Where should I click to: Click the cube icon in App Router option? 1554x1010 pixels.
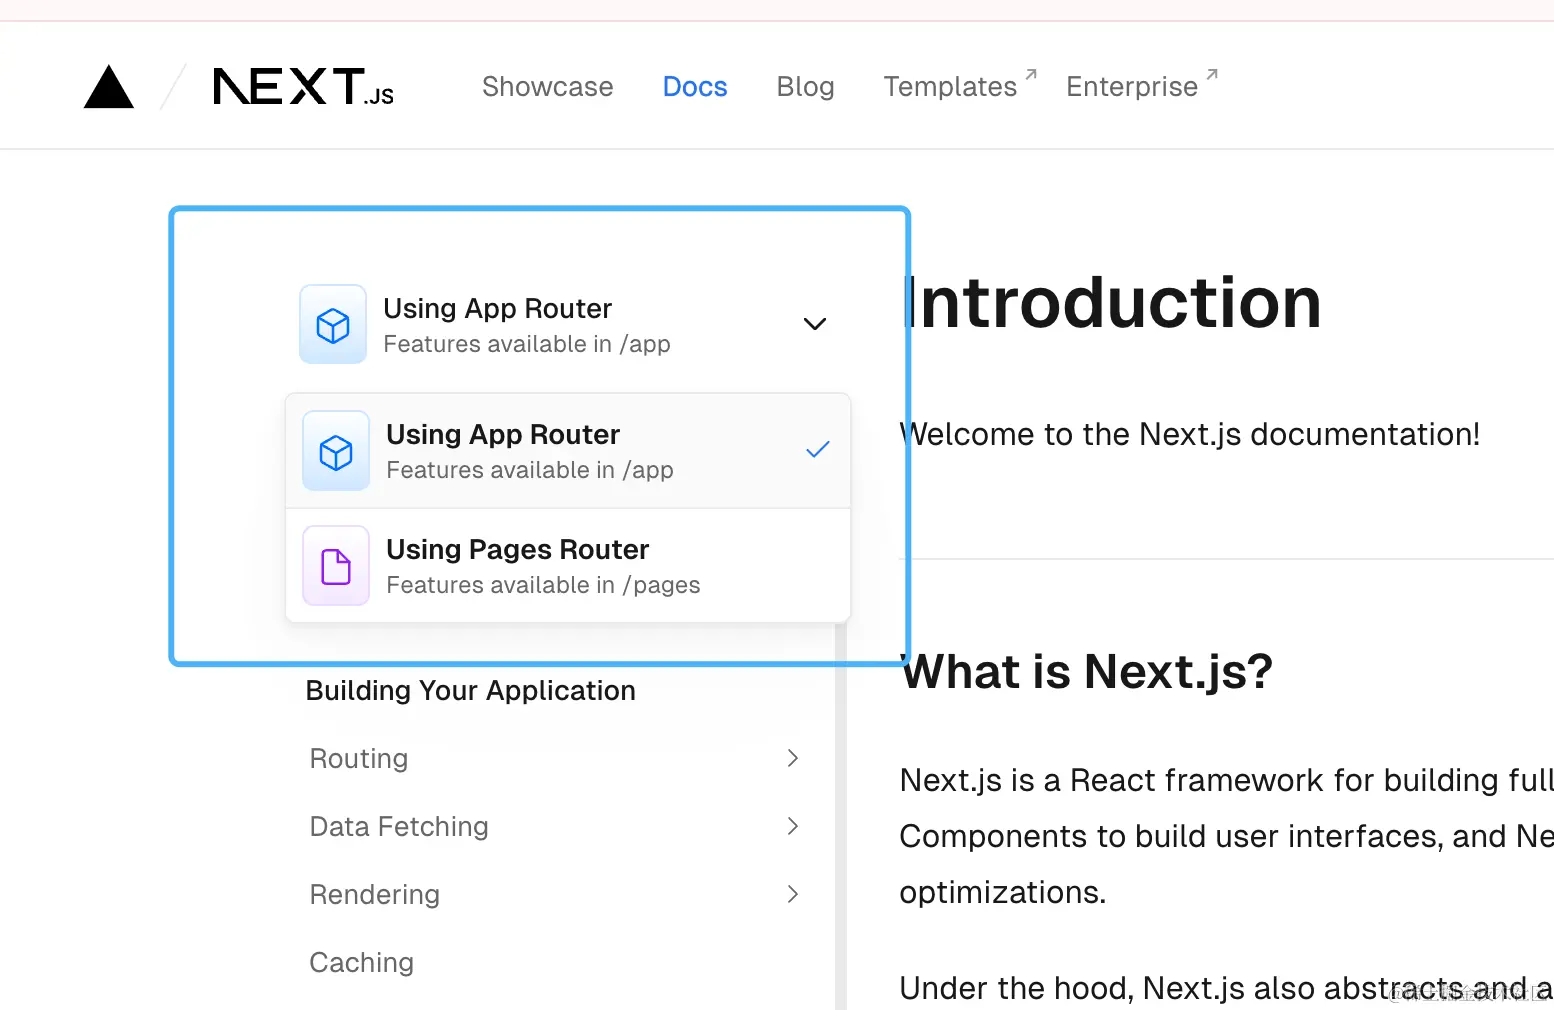pos(336,451)
